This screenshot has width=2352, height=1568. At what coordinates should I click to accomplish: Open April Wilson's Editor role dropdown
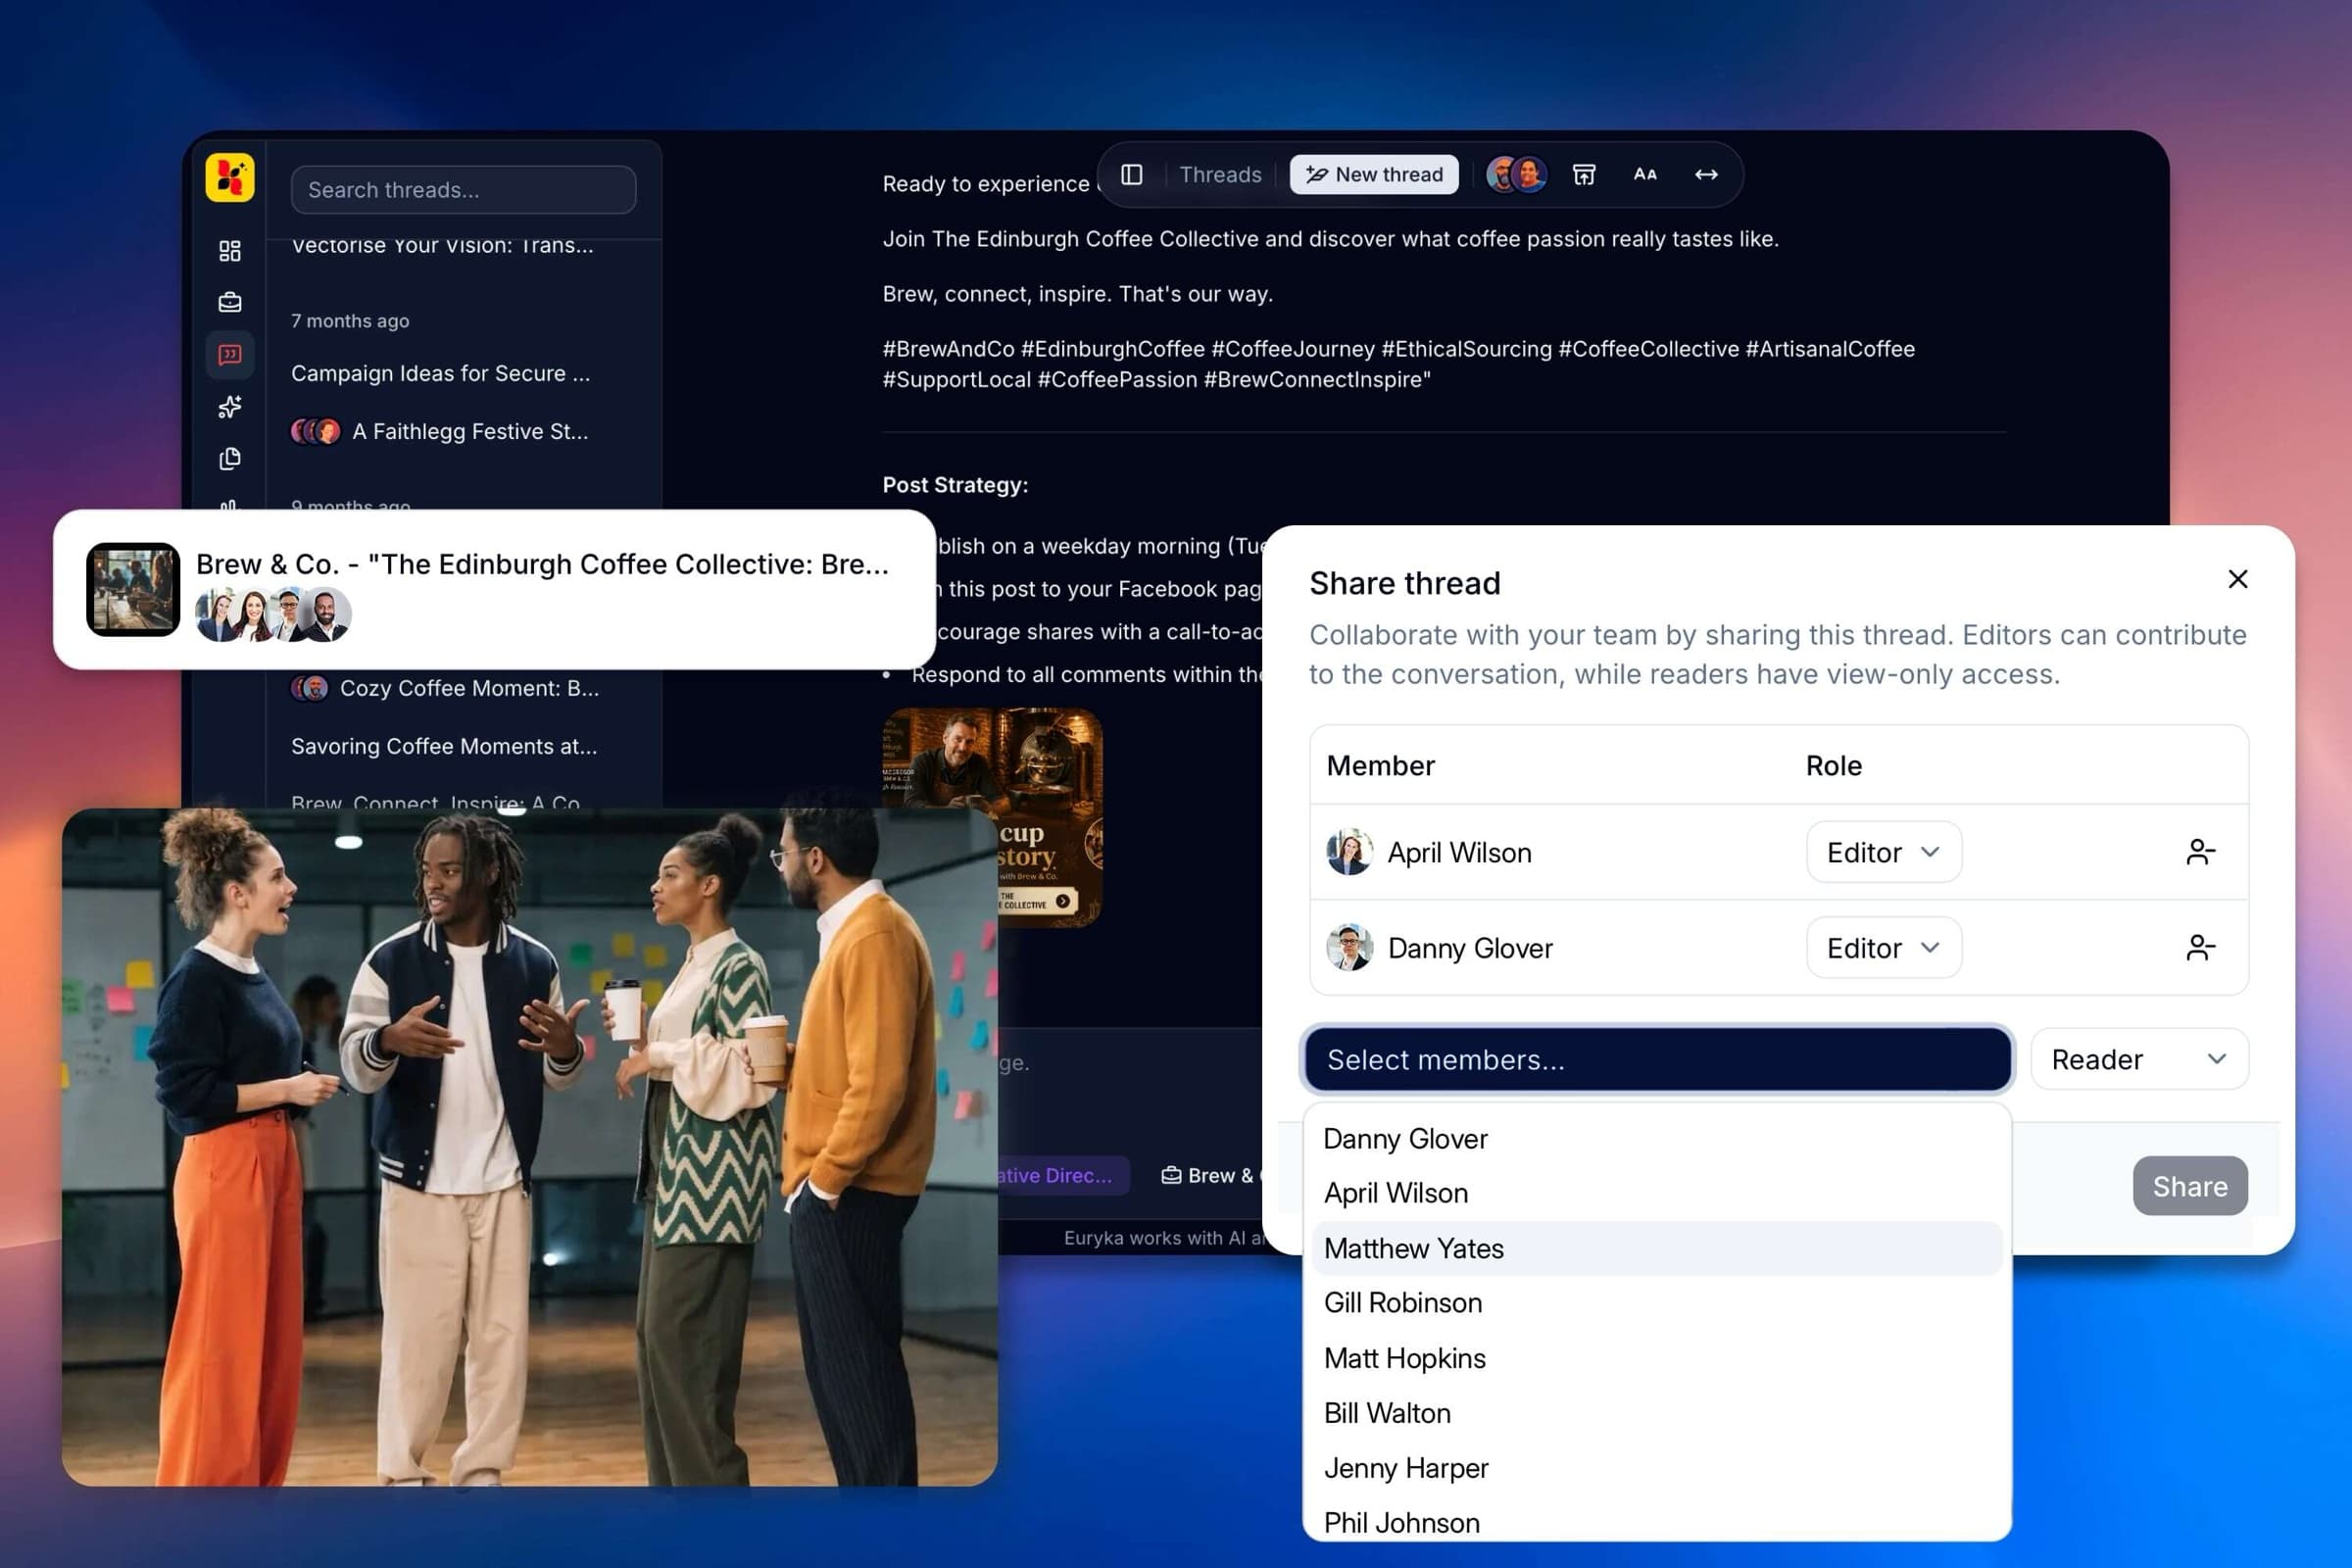(x=1883, y=852)
